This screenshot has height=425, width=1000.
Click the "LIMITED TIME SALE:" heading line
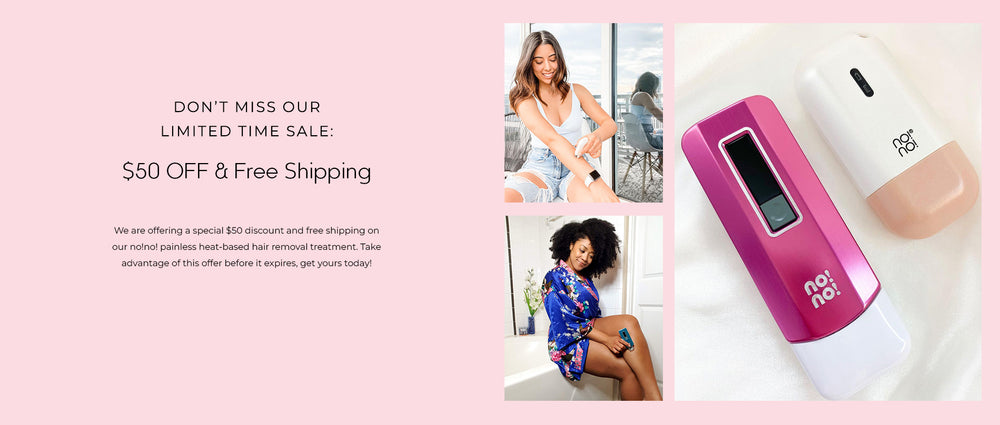click(x=247, y=131)
